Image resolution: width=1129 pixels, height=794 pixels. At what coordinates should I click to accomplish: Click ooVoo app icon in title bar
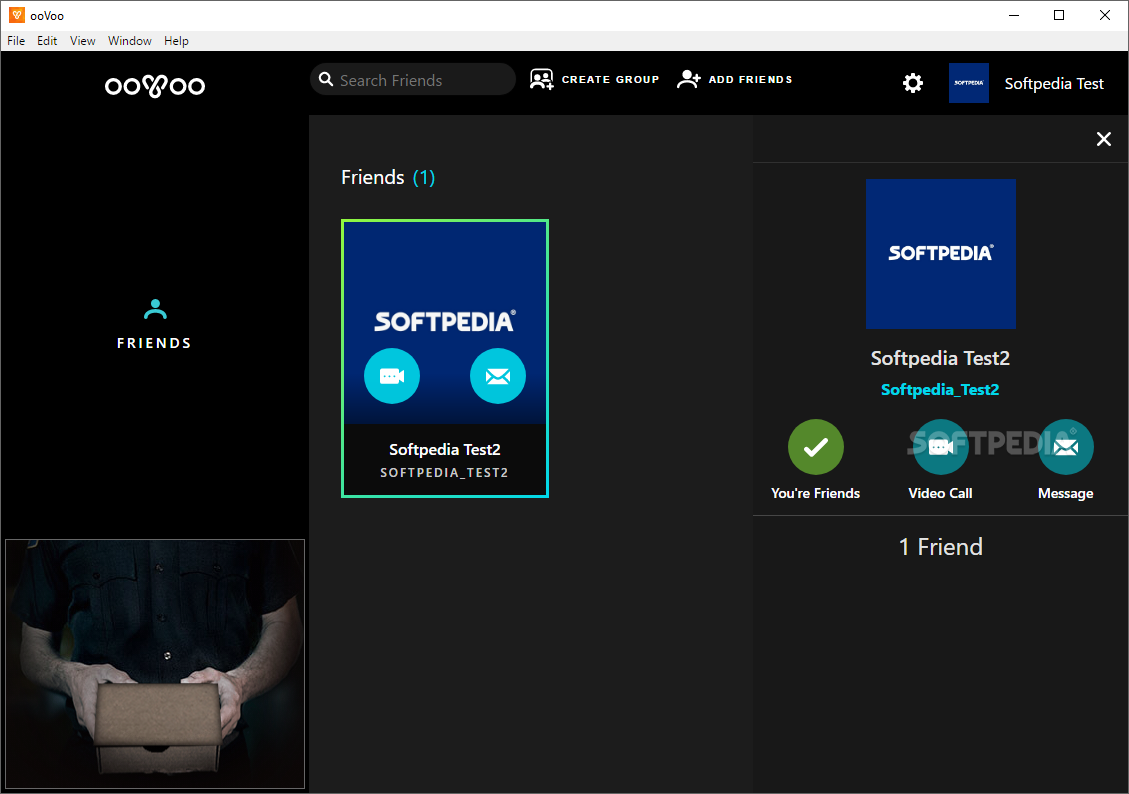coord(17,15)
